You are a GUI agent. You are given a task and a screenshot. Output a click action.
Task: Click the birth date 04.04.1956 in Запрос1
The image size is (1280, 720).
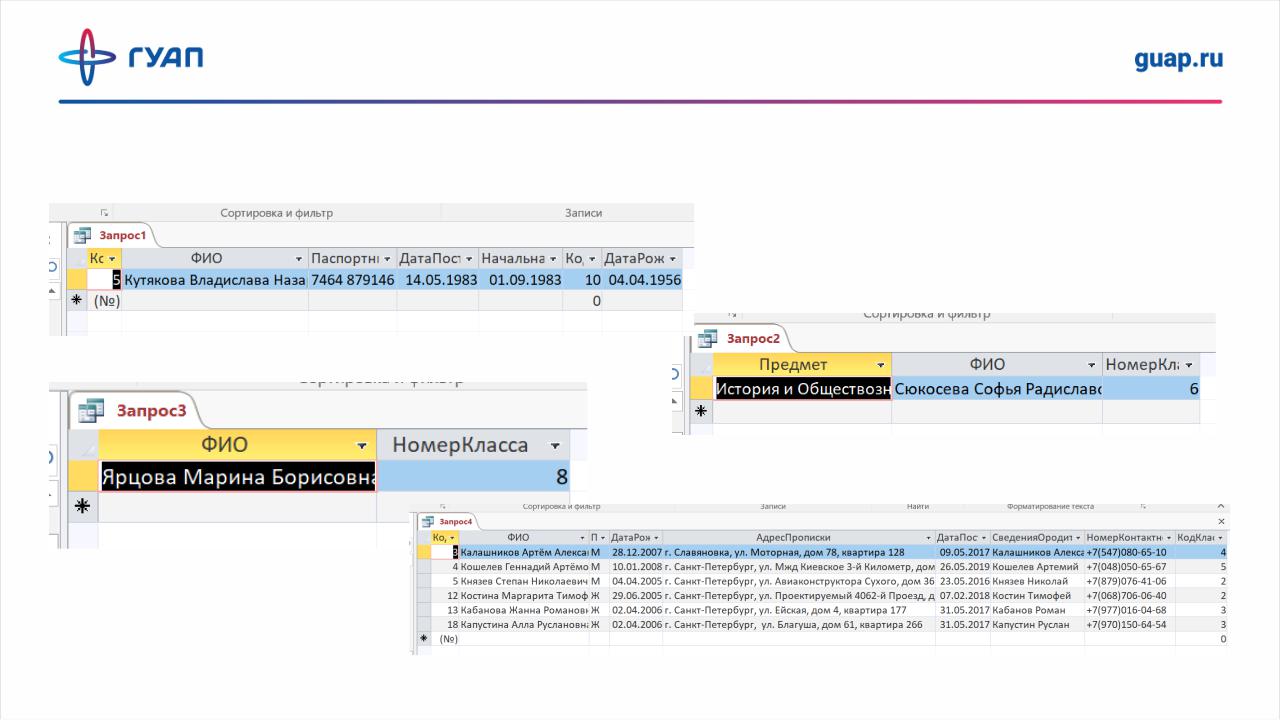[642, 280]
